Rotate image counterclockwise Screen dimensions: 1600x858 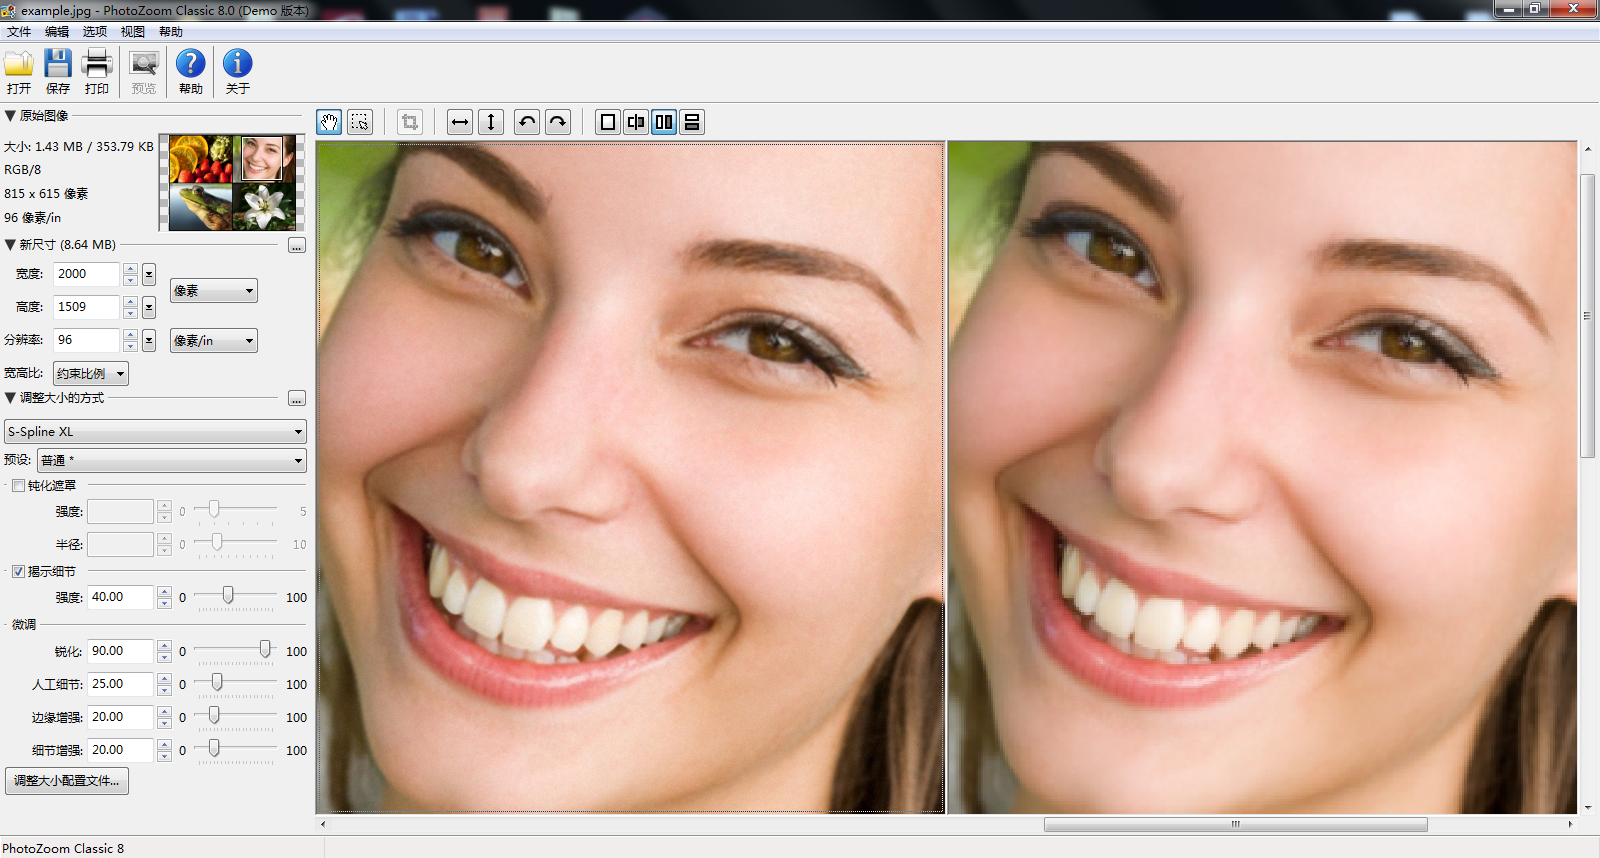tap(527, 122)
